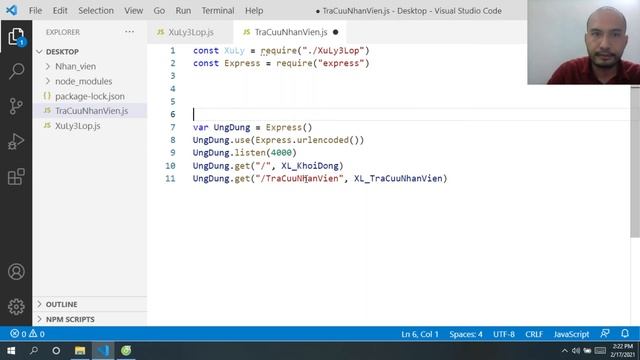Click unsaved dot on TraCuuNhanVien.js tab

(336, 32)
